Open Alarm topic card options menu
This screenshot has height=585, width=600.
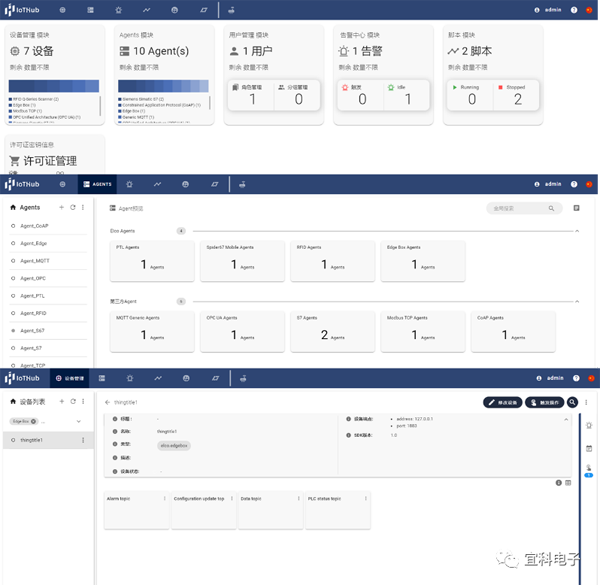pos(166,498)
